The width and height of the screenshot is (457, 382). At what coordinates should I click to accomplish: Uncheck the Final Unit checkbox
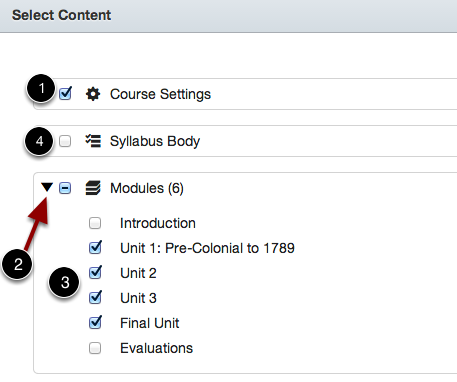96,322
